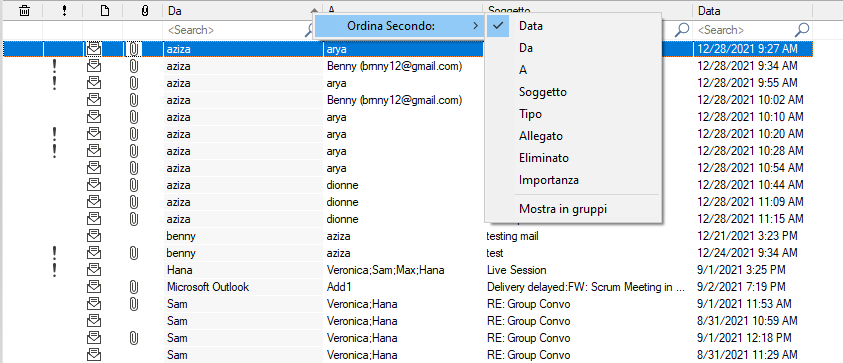843x363 pixels.
Task: Click envelope icon on Sam 8/31/2021 11:29 AM row
Action: [x=94, y=354]
